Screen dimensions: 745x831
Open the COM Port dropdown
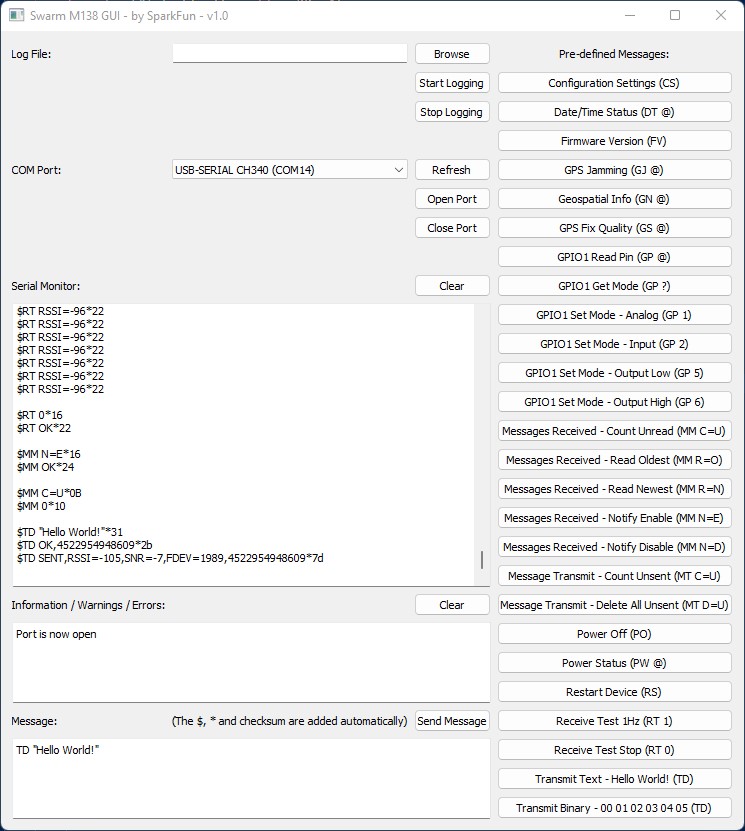point(290,170)
